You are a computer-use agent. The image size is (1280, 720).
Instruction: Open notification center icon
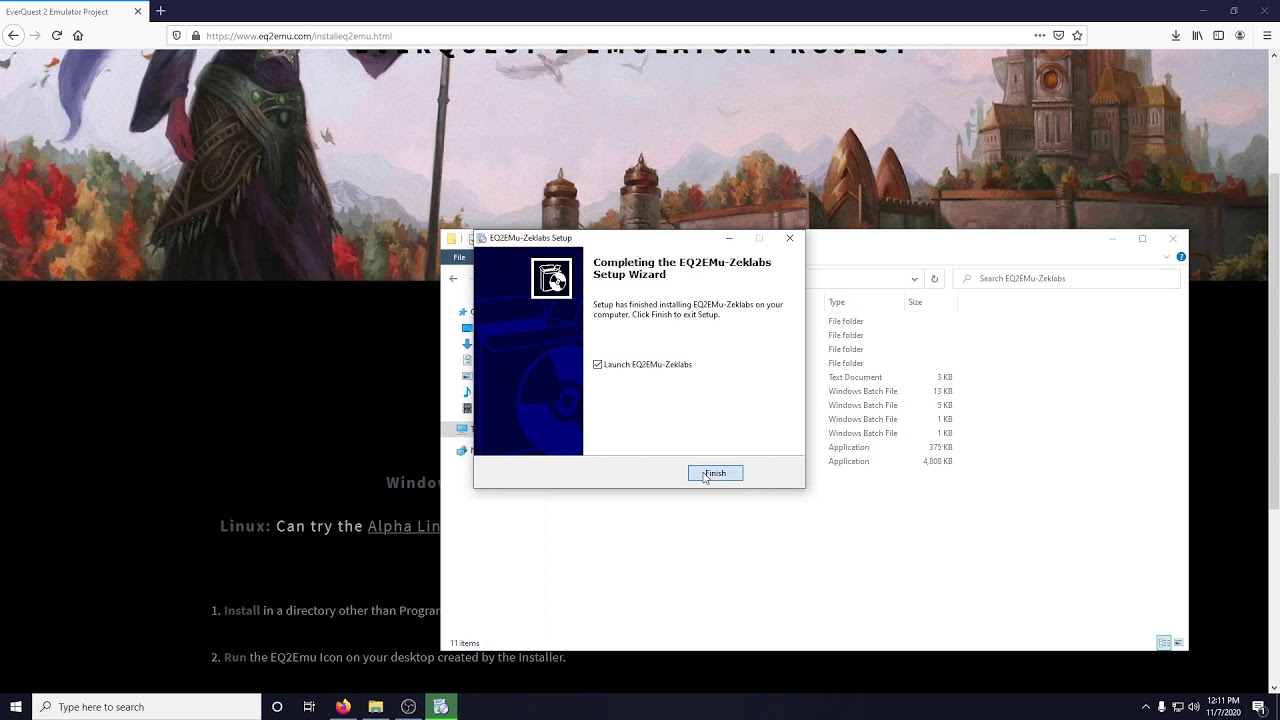coord(1259,707)
